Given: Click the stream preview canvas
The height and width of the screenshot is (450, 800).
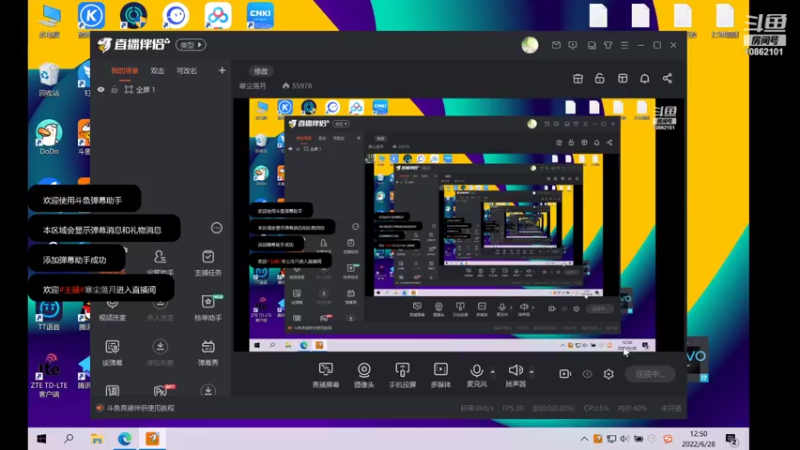Looking at the screenshot, I should pyautogui.click(x=458, y=225).
